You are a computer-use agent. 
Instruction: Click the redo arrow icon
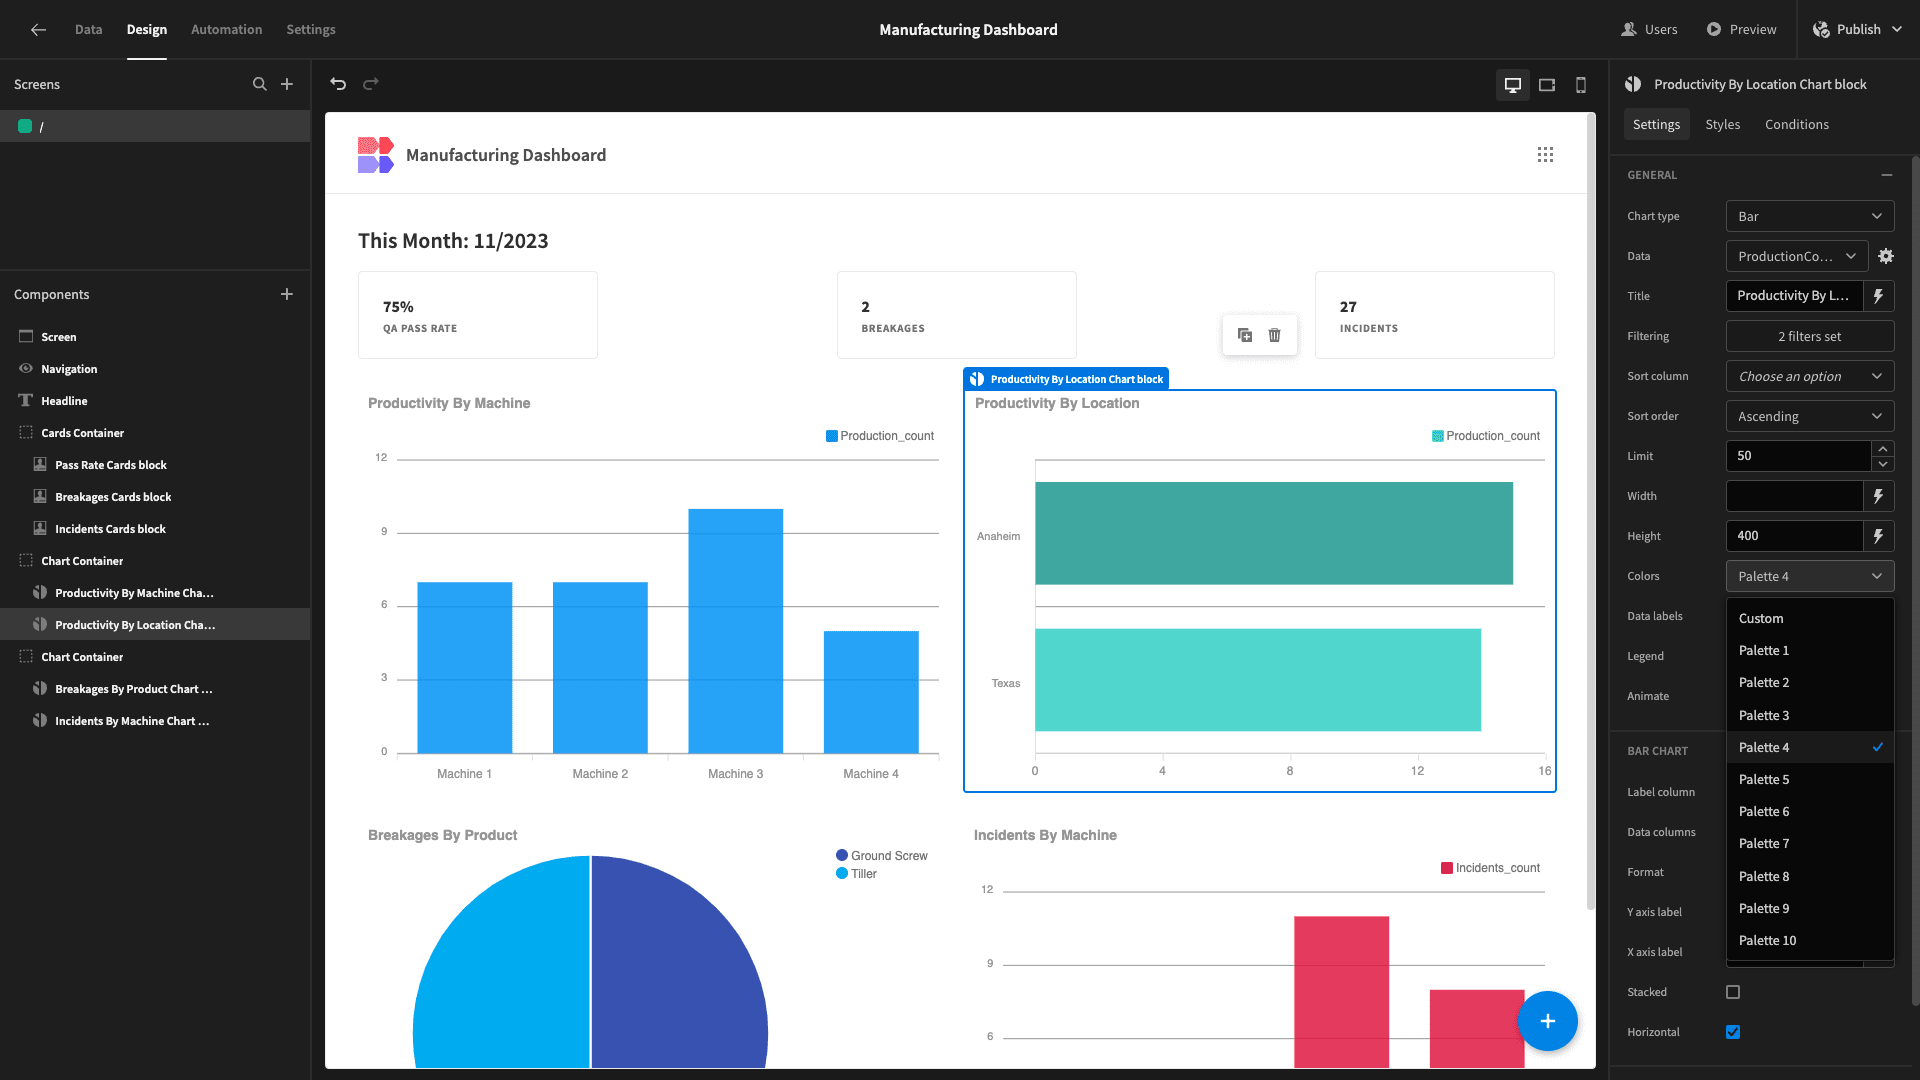pos(371,84)
